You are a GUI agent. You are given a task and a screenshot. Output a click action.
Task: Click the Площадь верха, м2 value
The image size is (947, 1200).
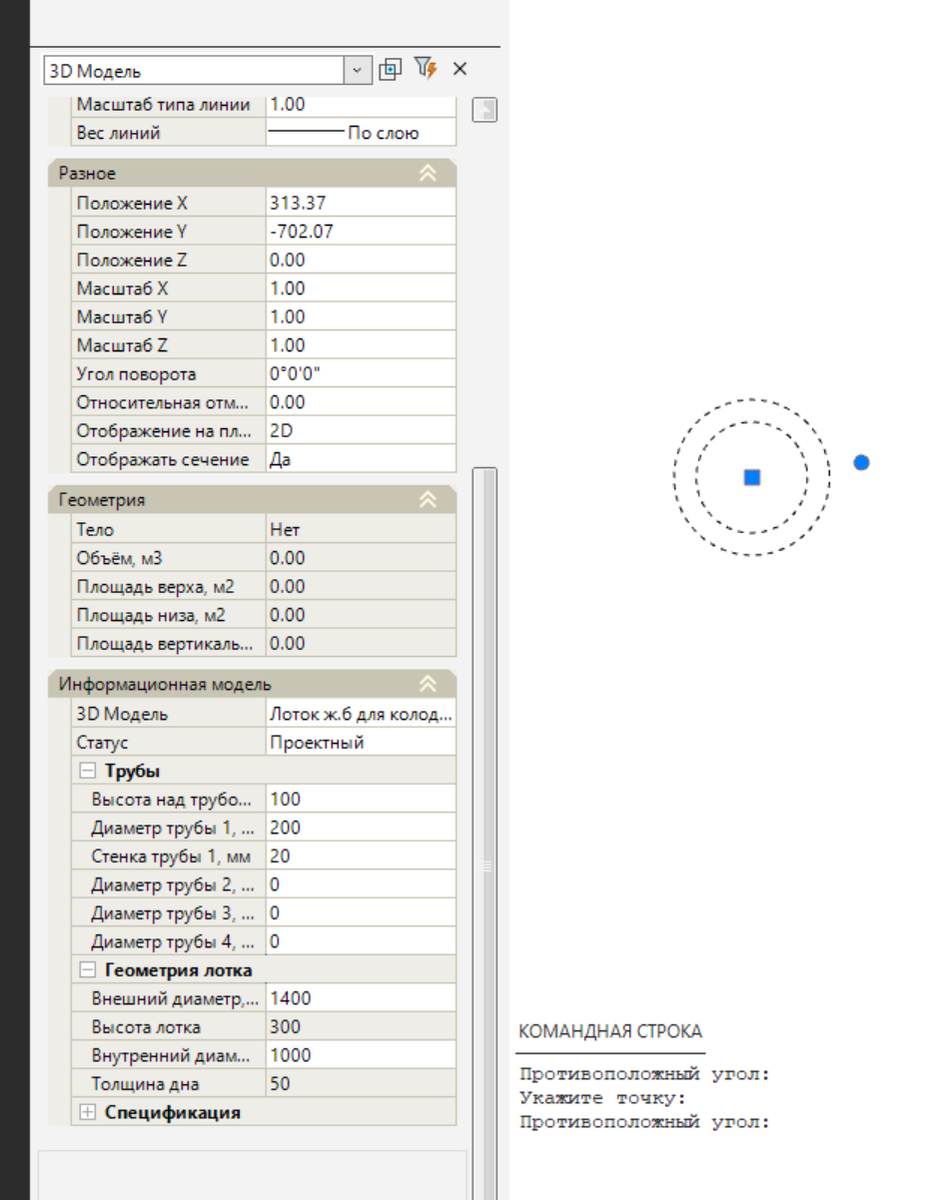point(360,587)
